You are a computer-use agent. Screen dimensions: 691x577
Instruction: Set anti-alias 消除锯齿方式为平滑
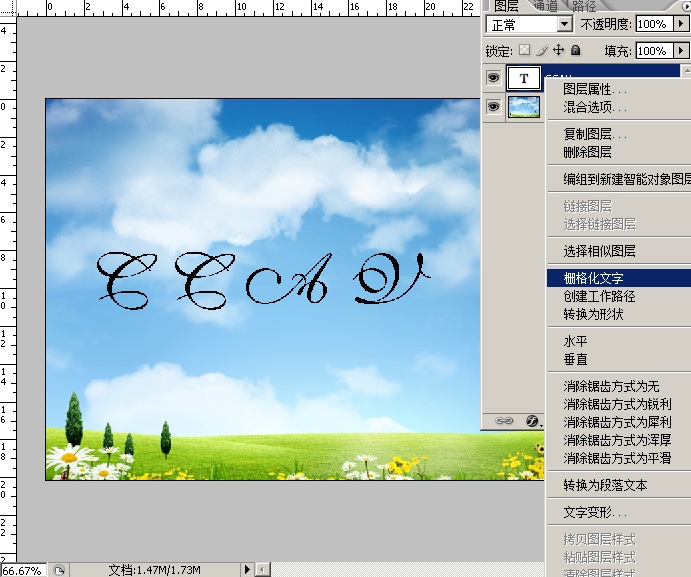617,458
